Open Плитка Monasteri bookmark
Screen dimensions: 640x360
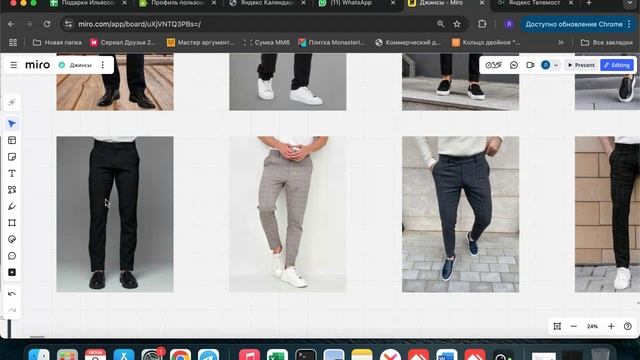point(331,42)
